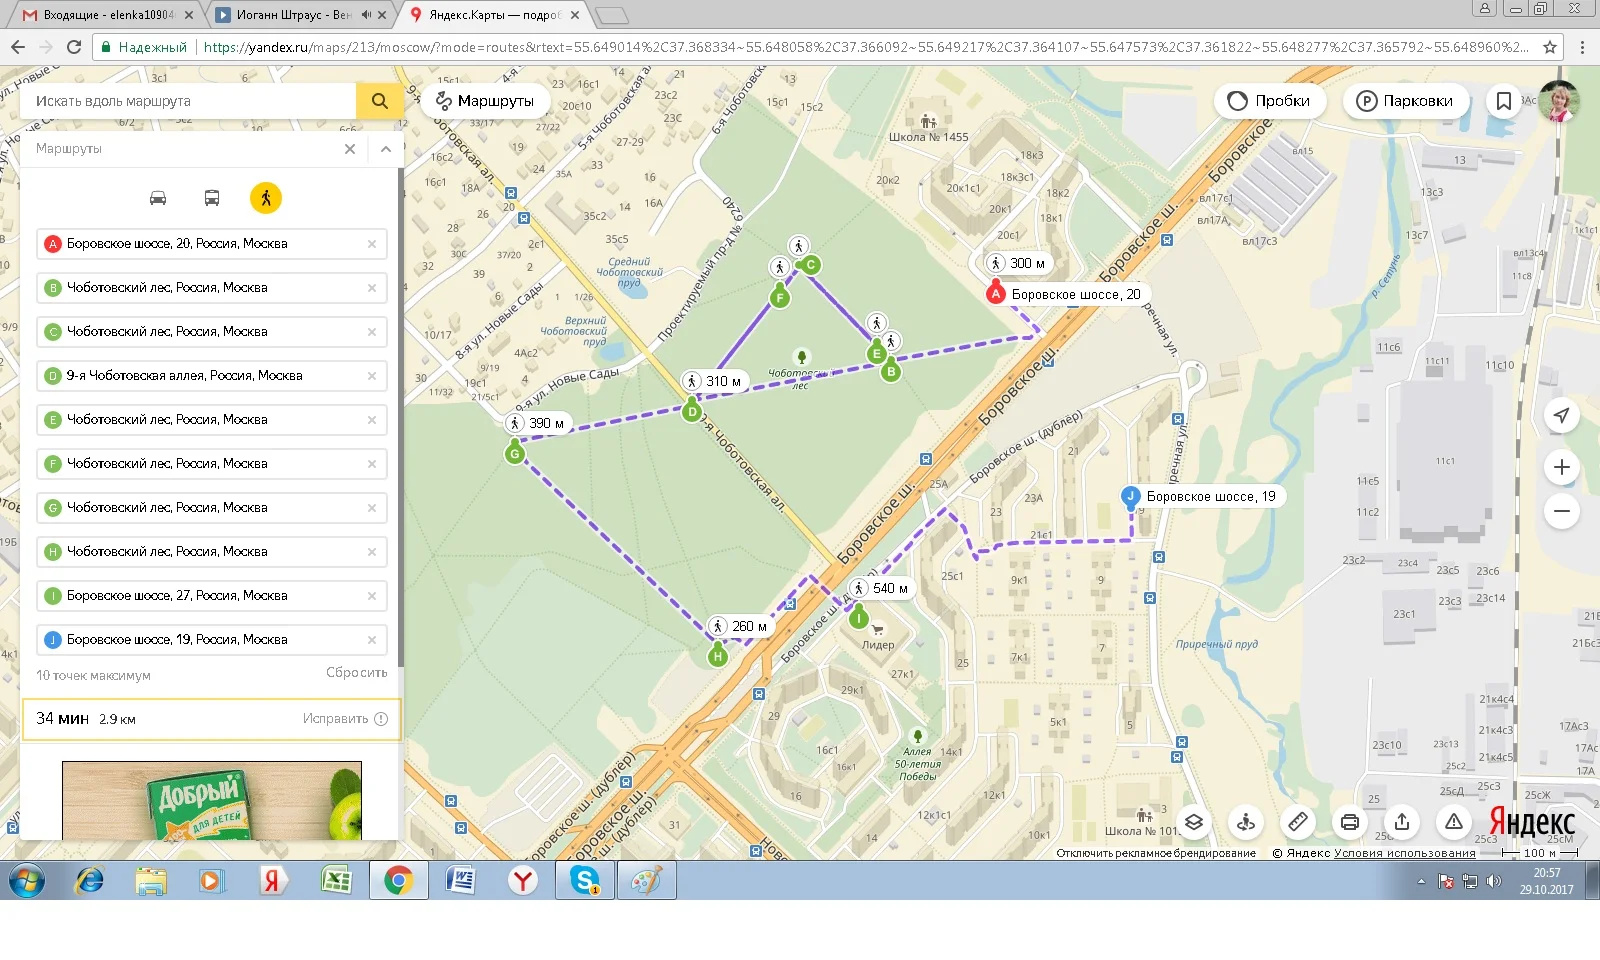
Task: Edit waypoint D 9-я Чоботовская аллея field
Action: pyautogui.click(x=212, y=376)
